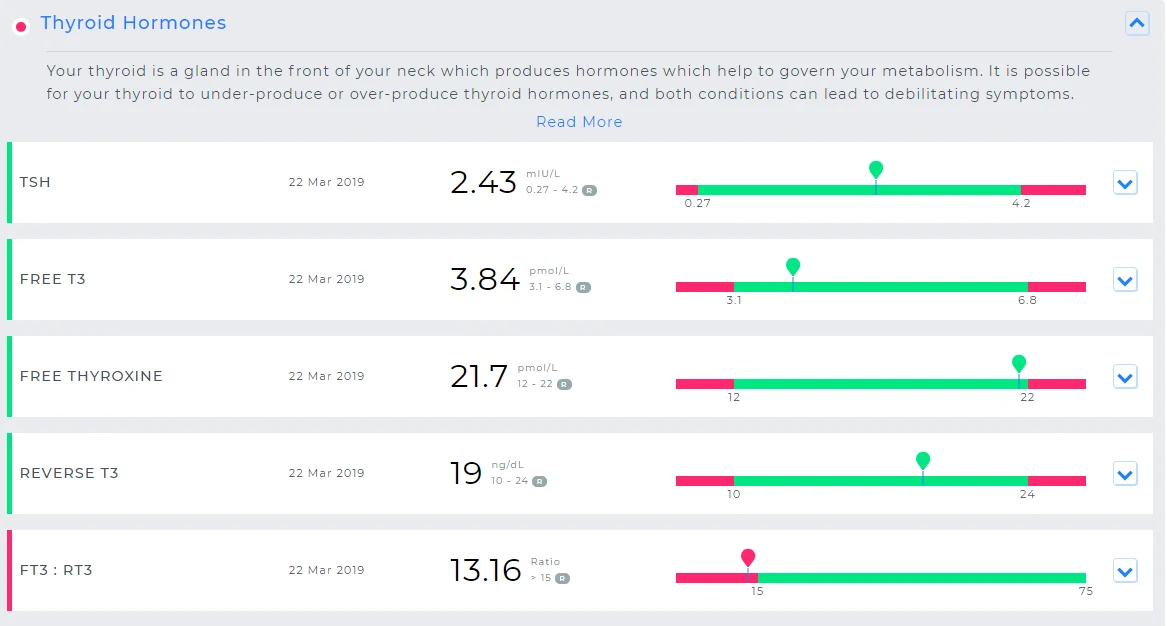Screen dimensions: 1167x626
Task: Collapse the Thyroid Hormones section
Action: point(1137,23)
